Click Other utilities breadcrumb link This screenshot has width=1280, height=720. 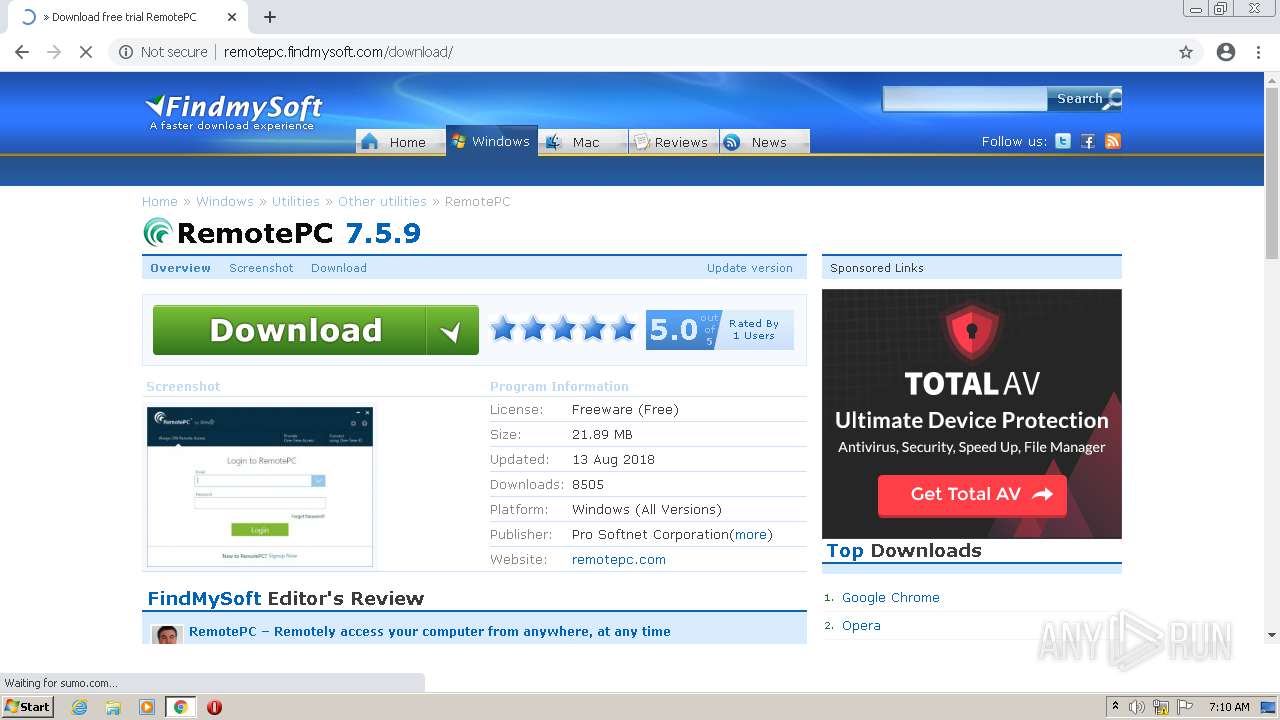382,201
